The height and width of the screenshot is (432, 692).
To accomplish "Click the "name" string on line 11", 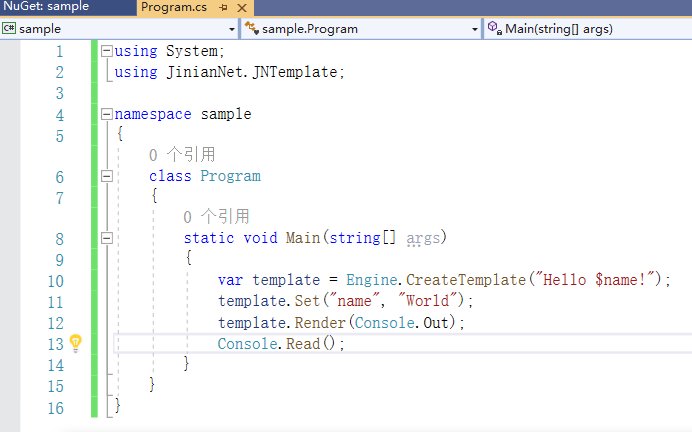I will 354,301.
